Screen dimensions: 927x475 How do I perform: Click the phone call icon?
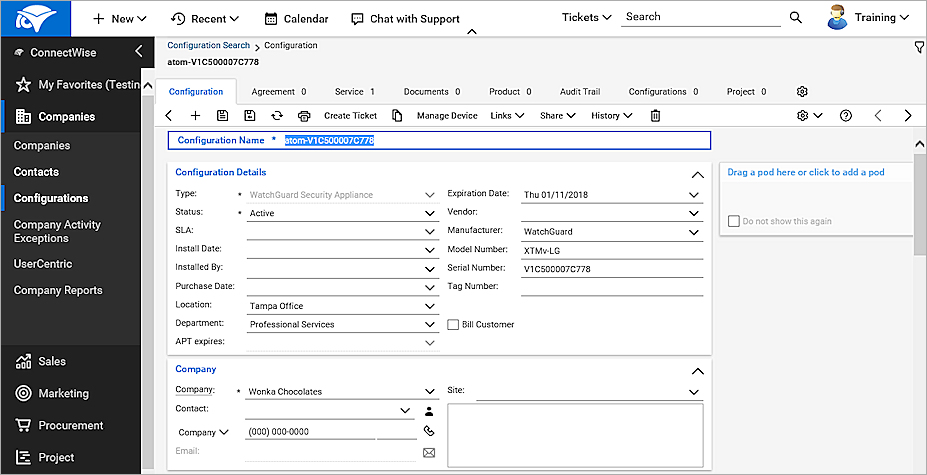pos(429,432)
